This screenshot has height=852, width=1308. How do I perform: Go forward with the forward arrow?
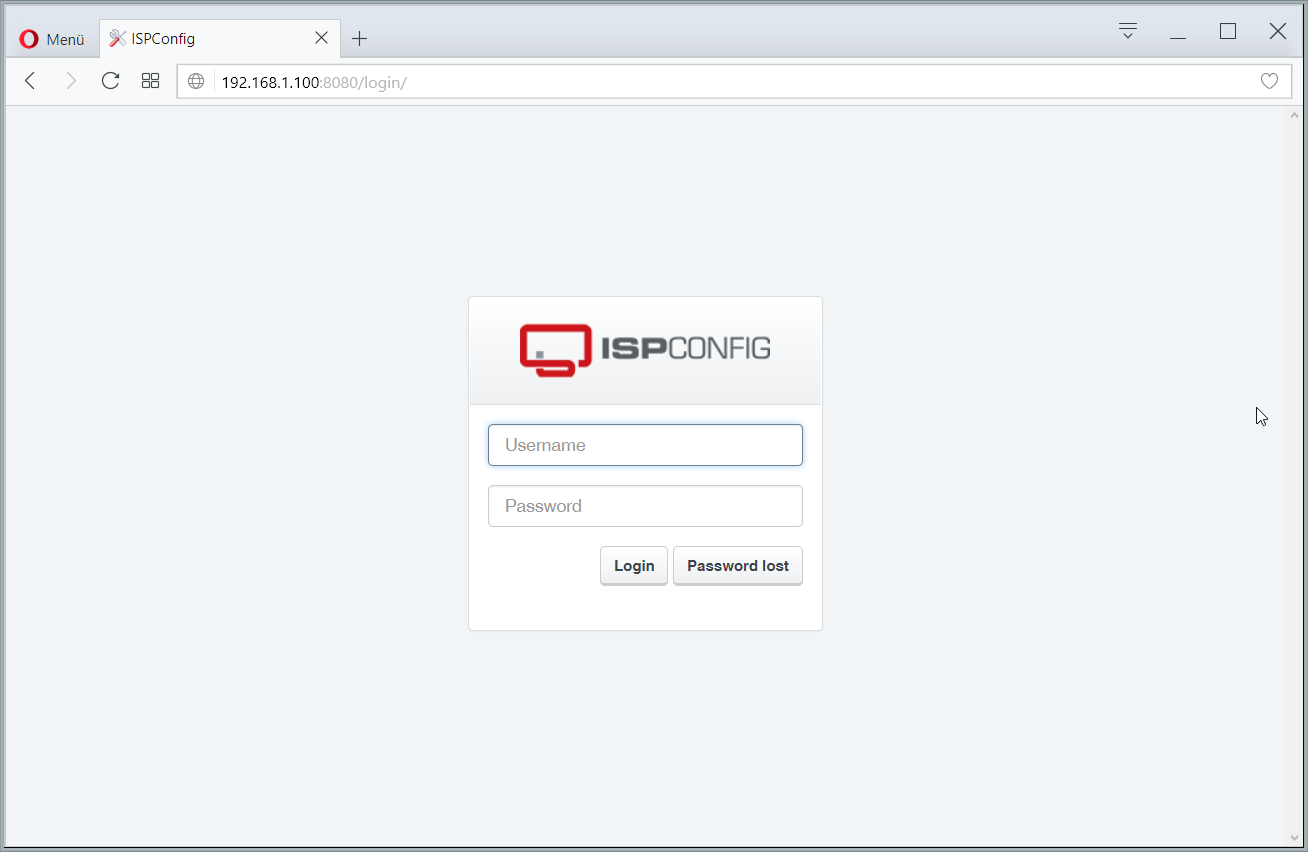[70, 81]
